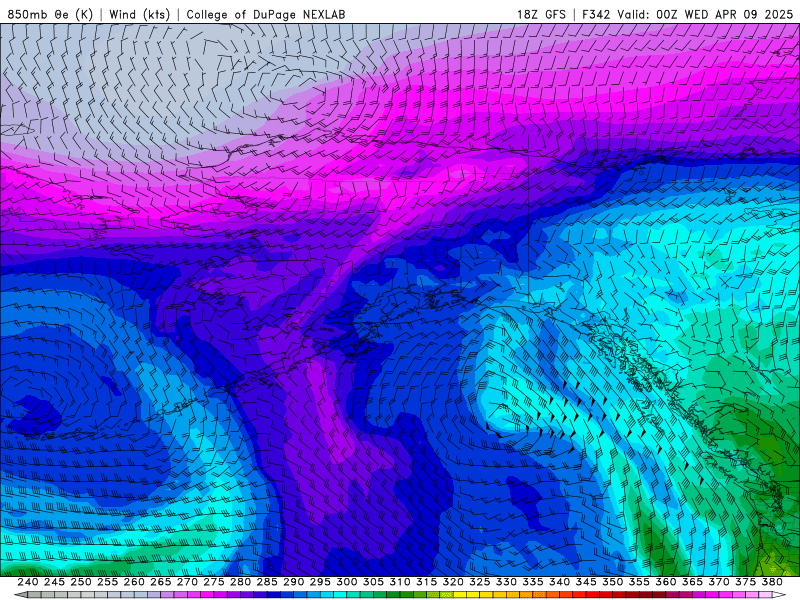Select the "College of DuPage NEXLAB" credit text

[266, 14]
